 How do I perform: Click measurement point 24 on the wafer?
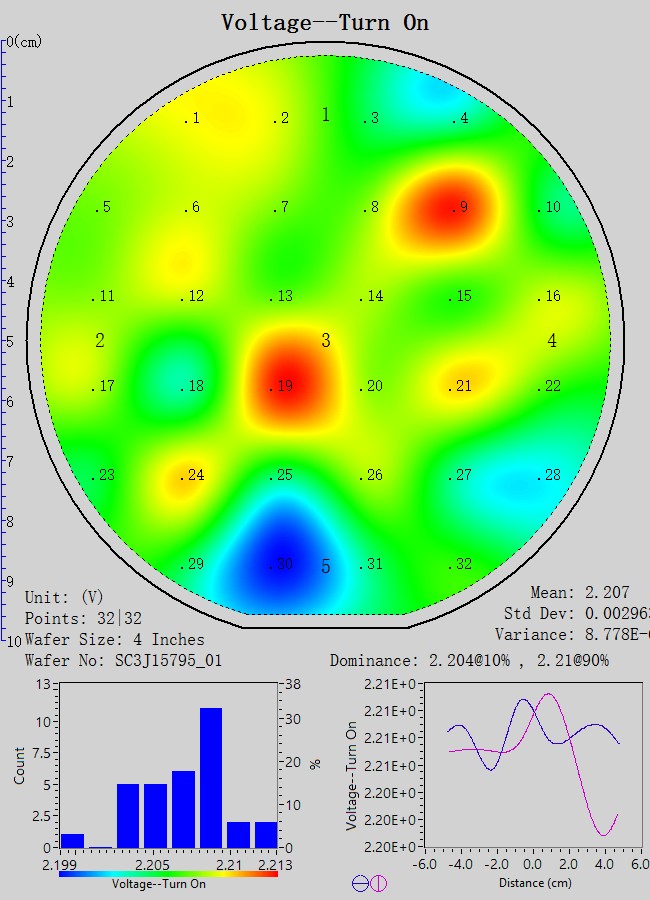192,475
